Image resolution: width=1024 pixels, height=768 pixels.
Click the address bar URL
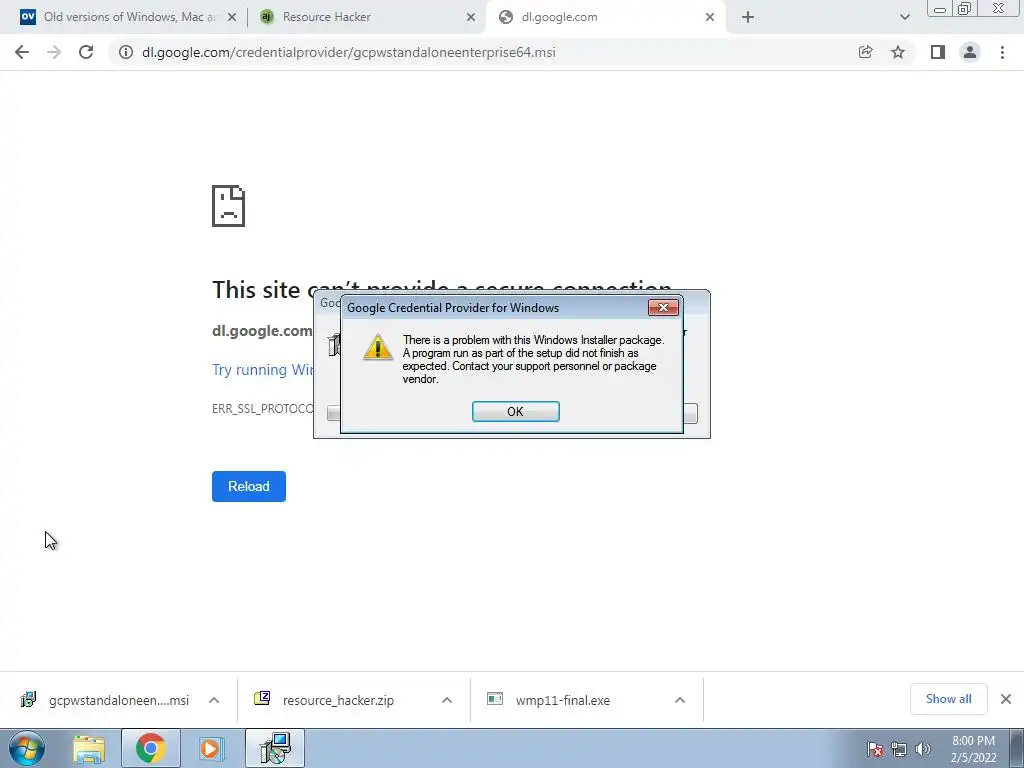tap(349, 52)
